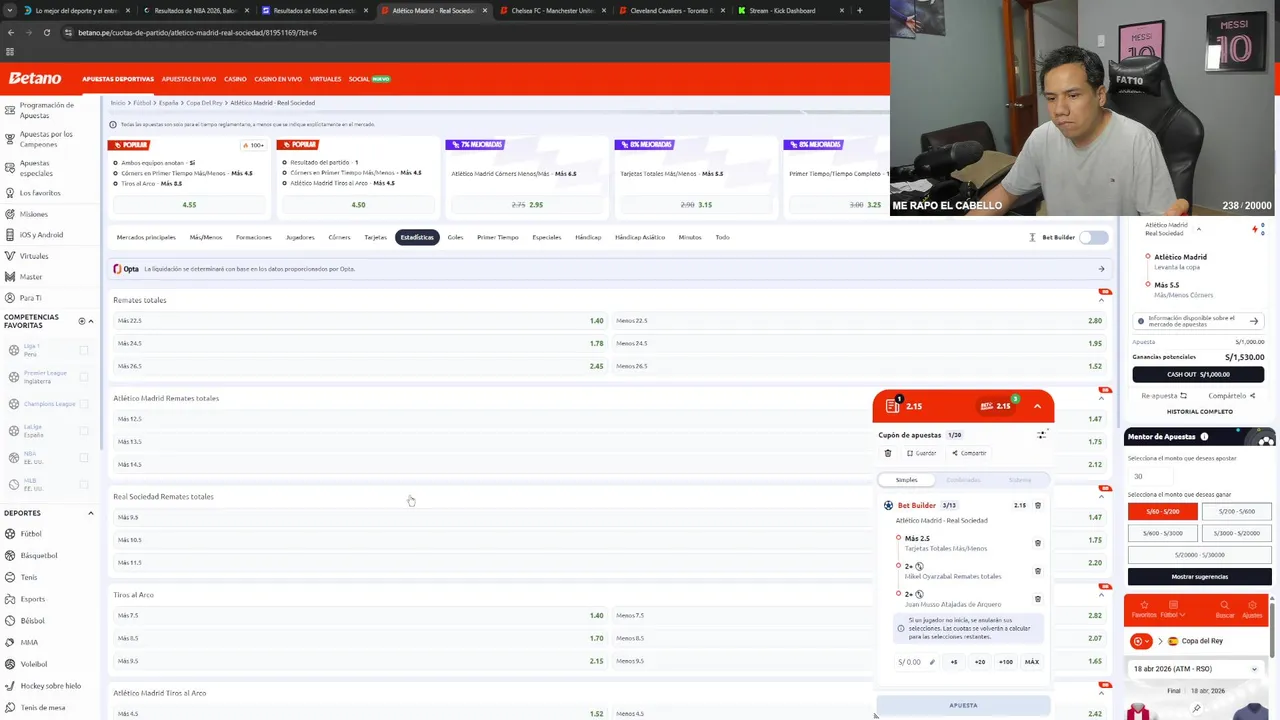The height and width of the screenshot is (720, 1280).
Task: Click the iOS y Android phone icon
Action: point(10,235)
